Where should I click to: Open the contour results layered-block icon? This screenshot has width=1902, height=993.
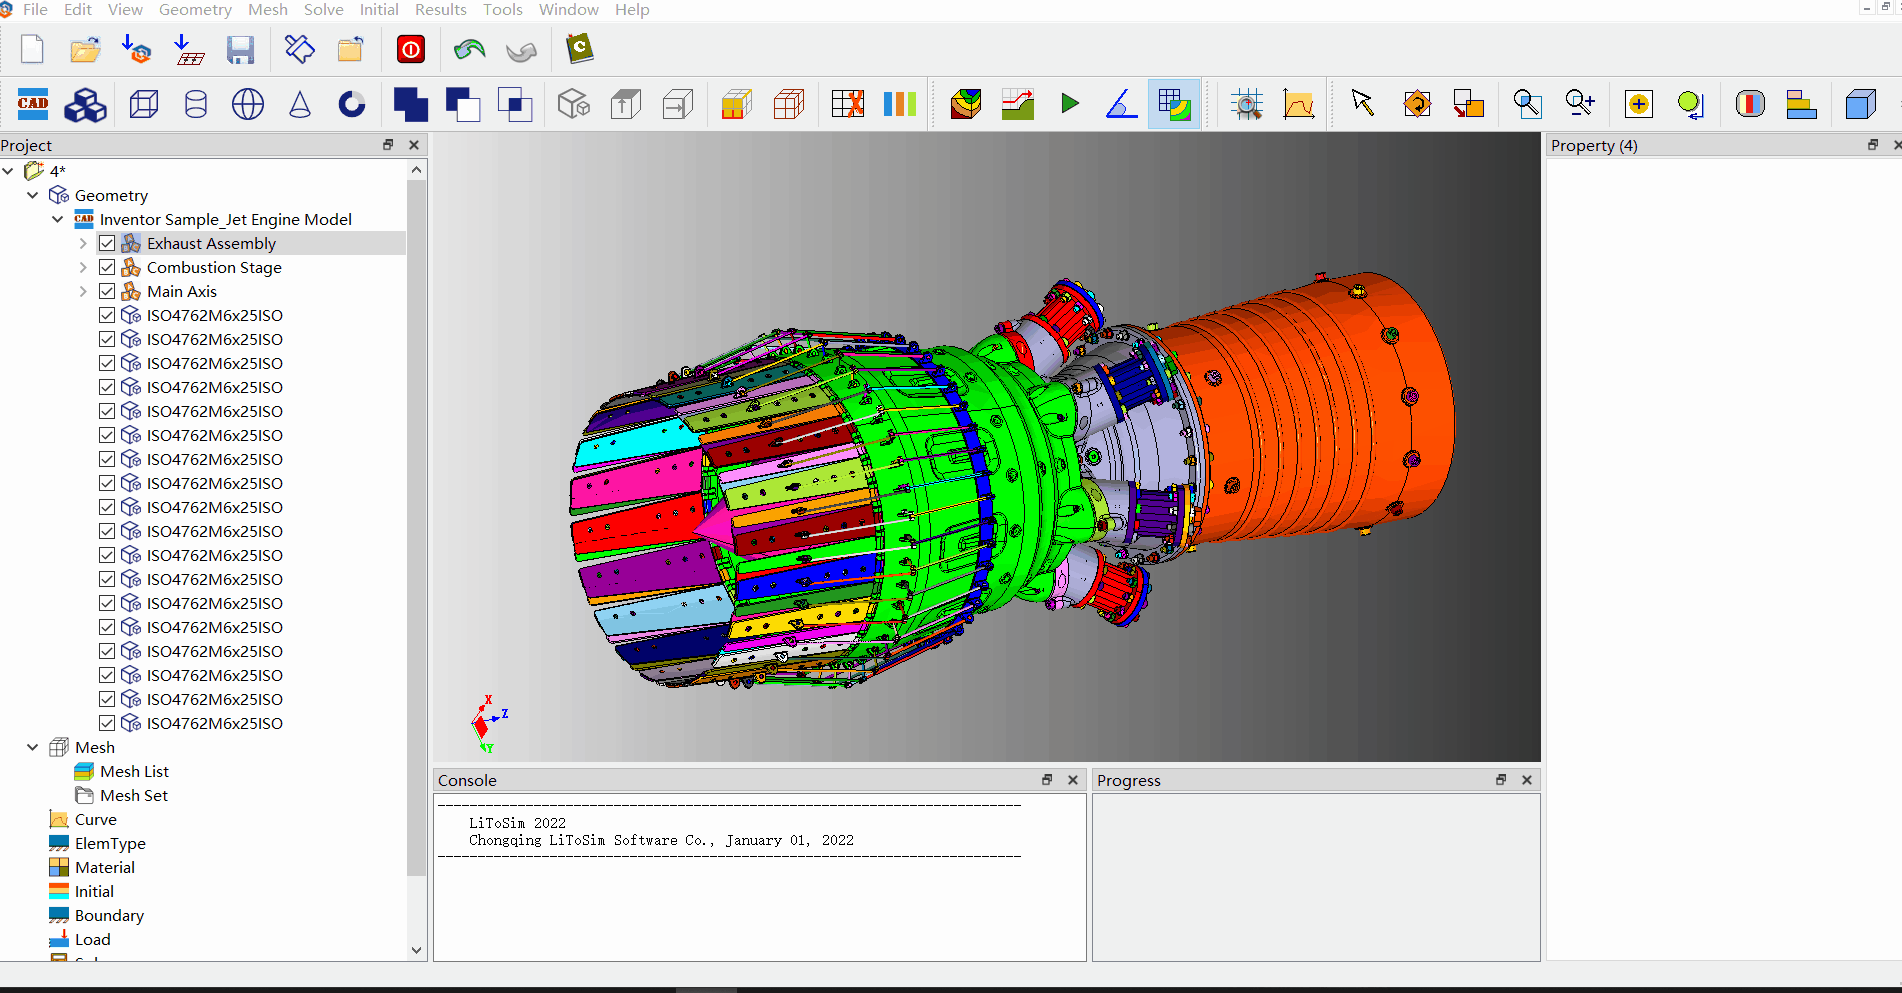pos(966,104)
